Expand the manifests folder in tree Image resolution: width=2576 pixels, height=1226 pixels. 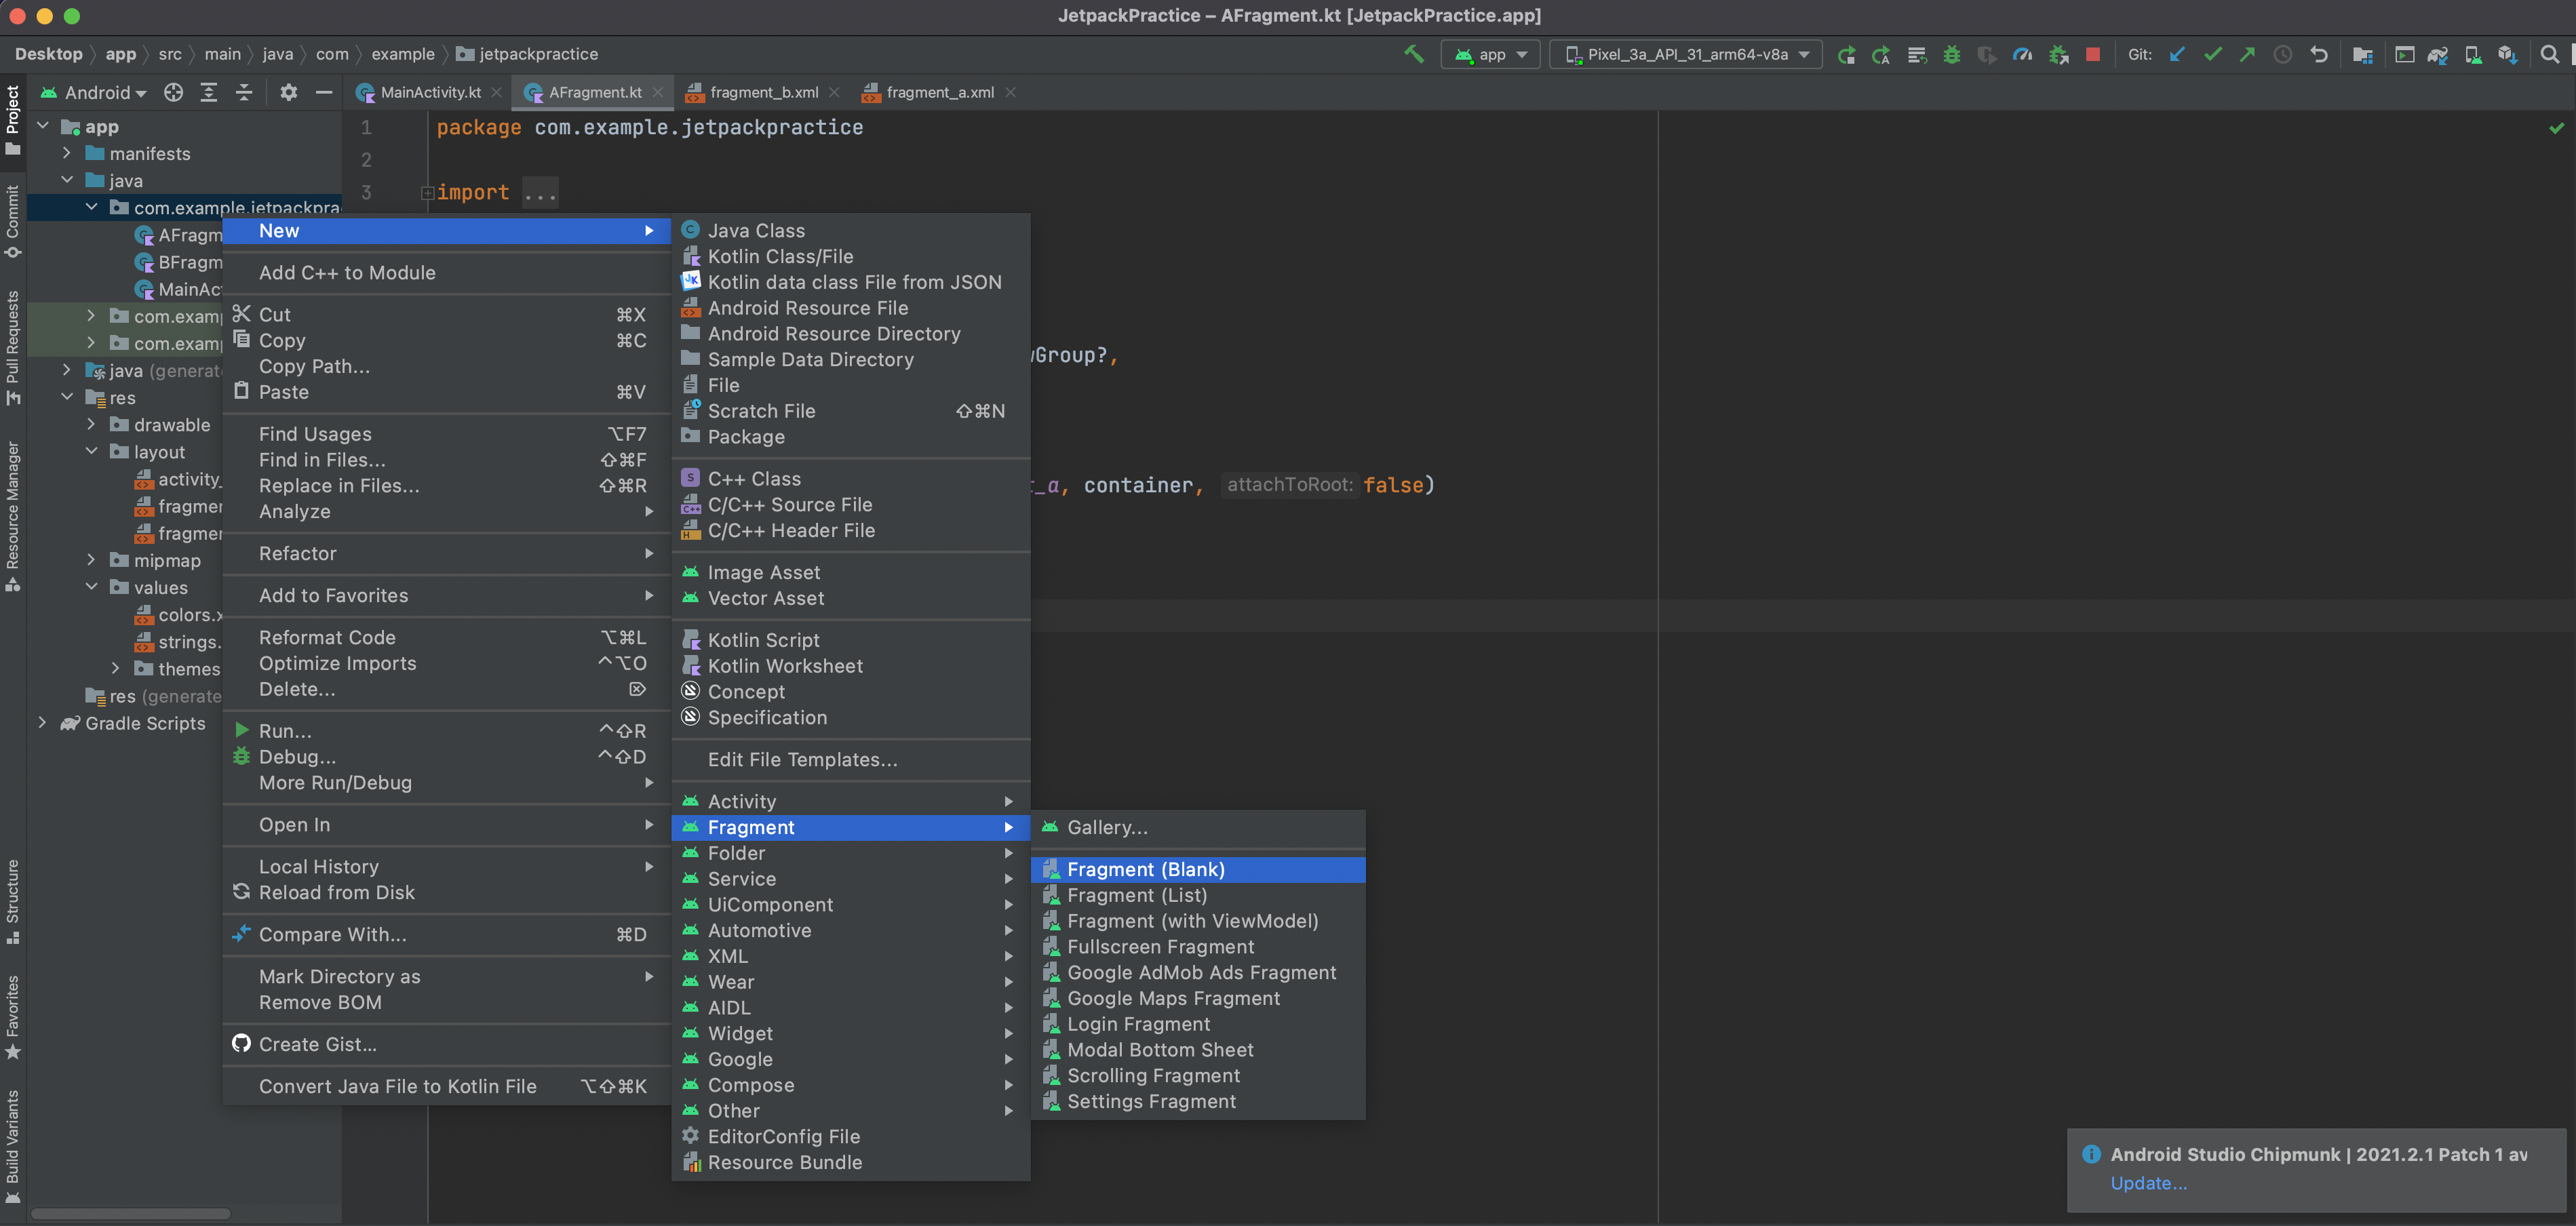click(67, 153)
